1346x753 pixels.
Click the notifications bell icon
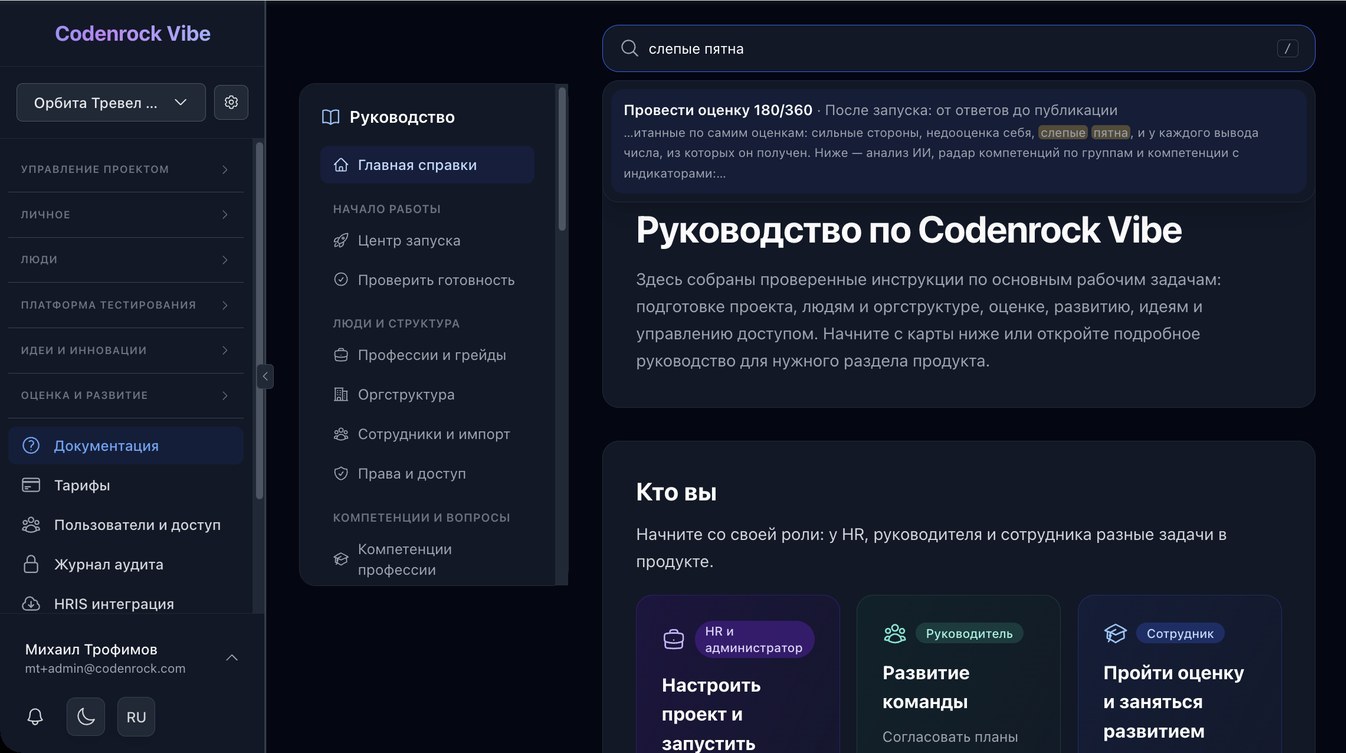point(35,716)
